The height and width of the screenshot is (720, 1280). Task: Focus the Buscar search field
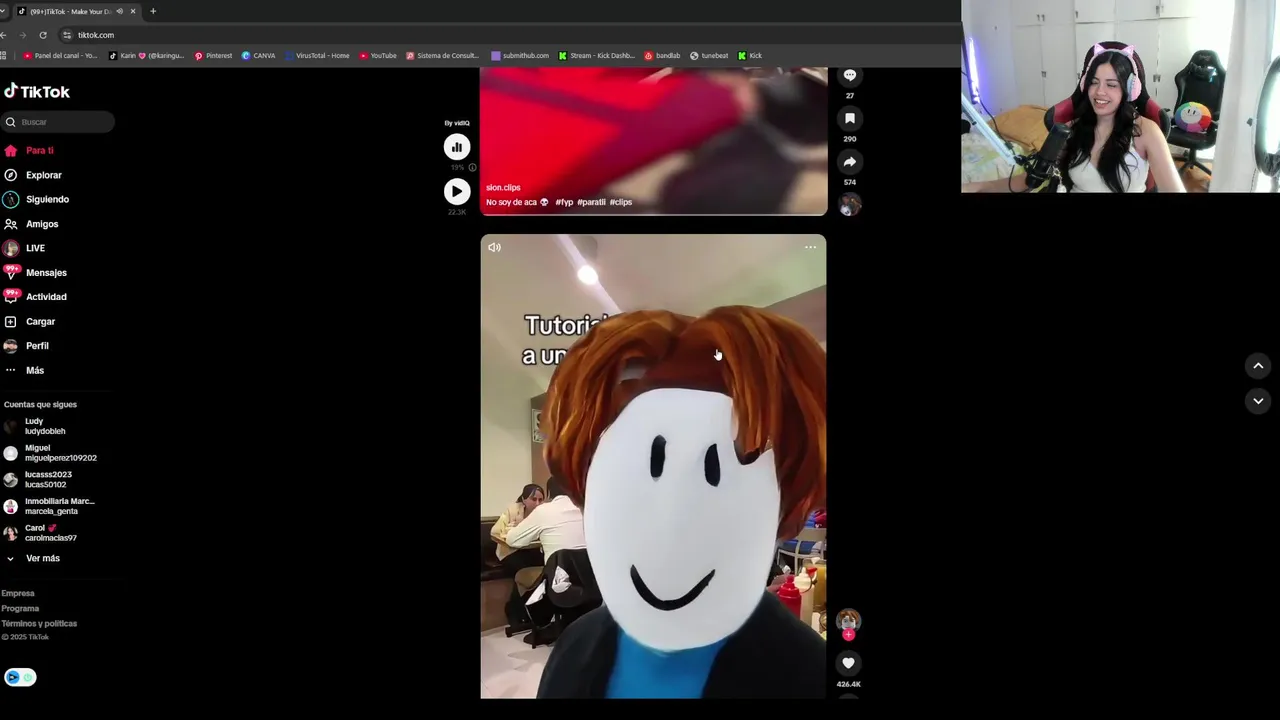[58, 122]
